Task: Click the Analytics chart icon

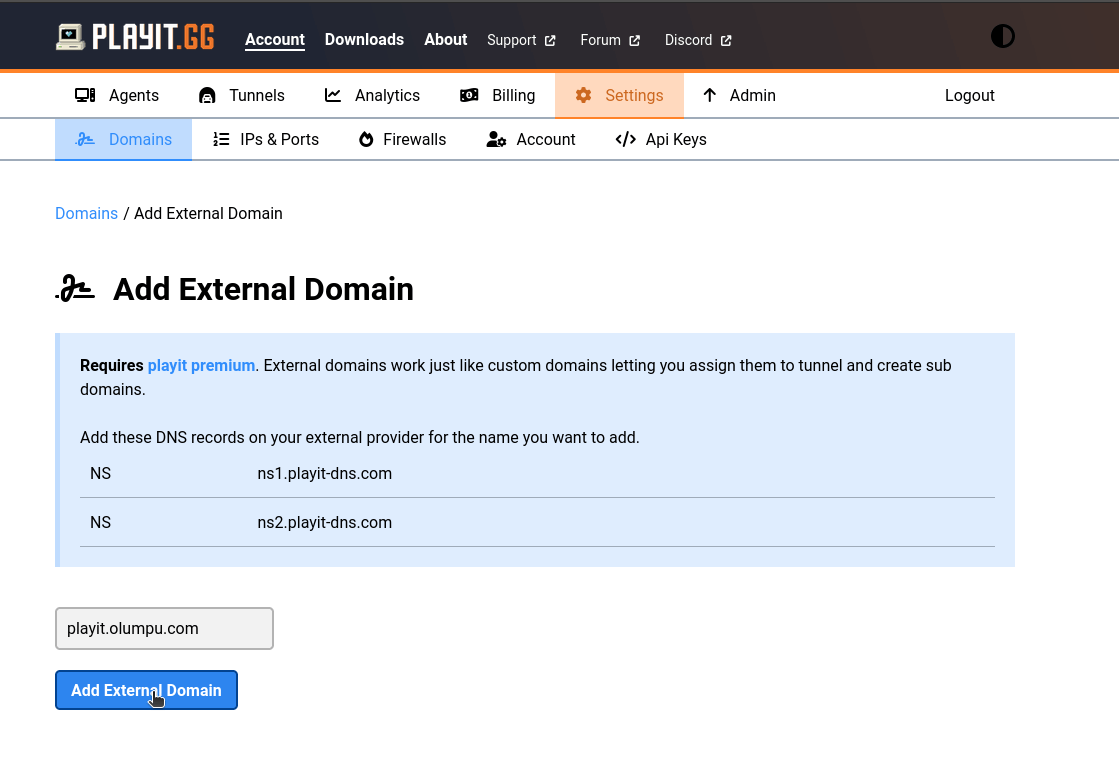Action: click(x=331, y=95)
